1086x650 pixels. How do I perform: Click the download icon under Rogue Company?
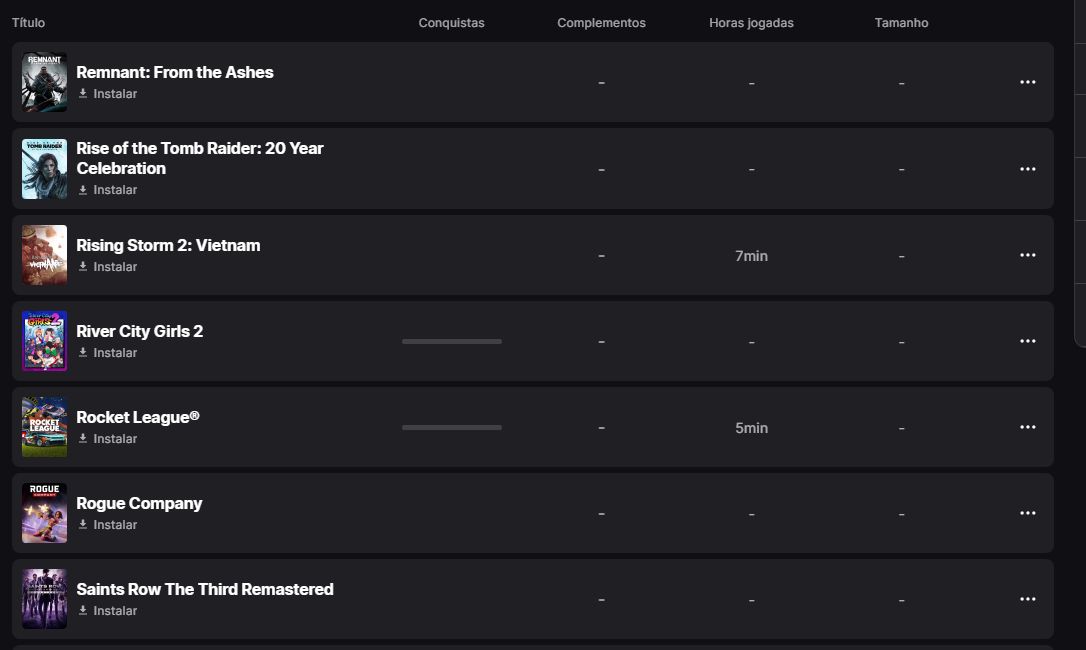tap(82, 524)
